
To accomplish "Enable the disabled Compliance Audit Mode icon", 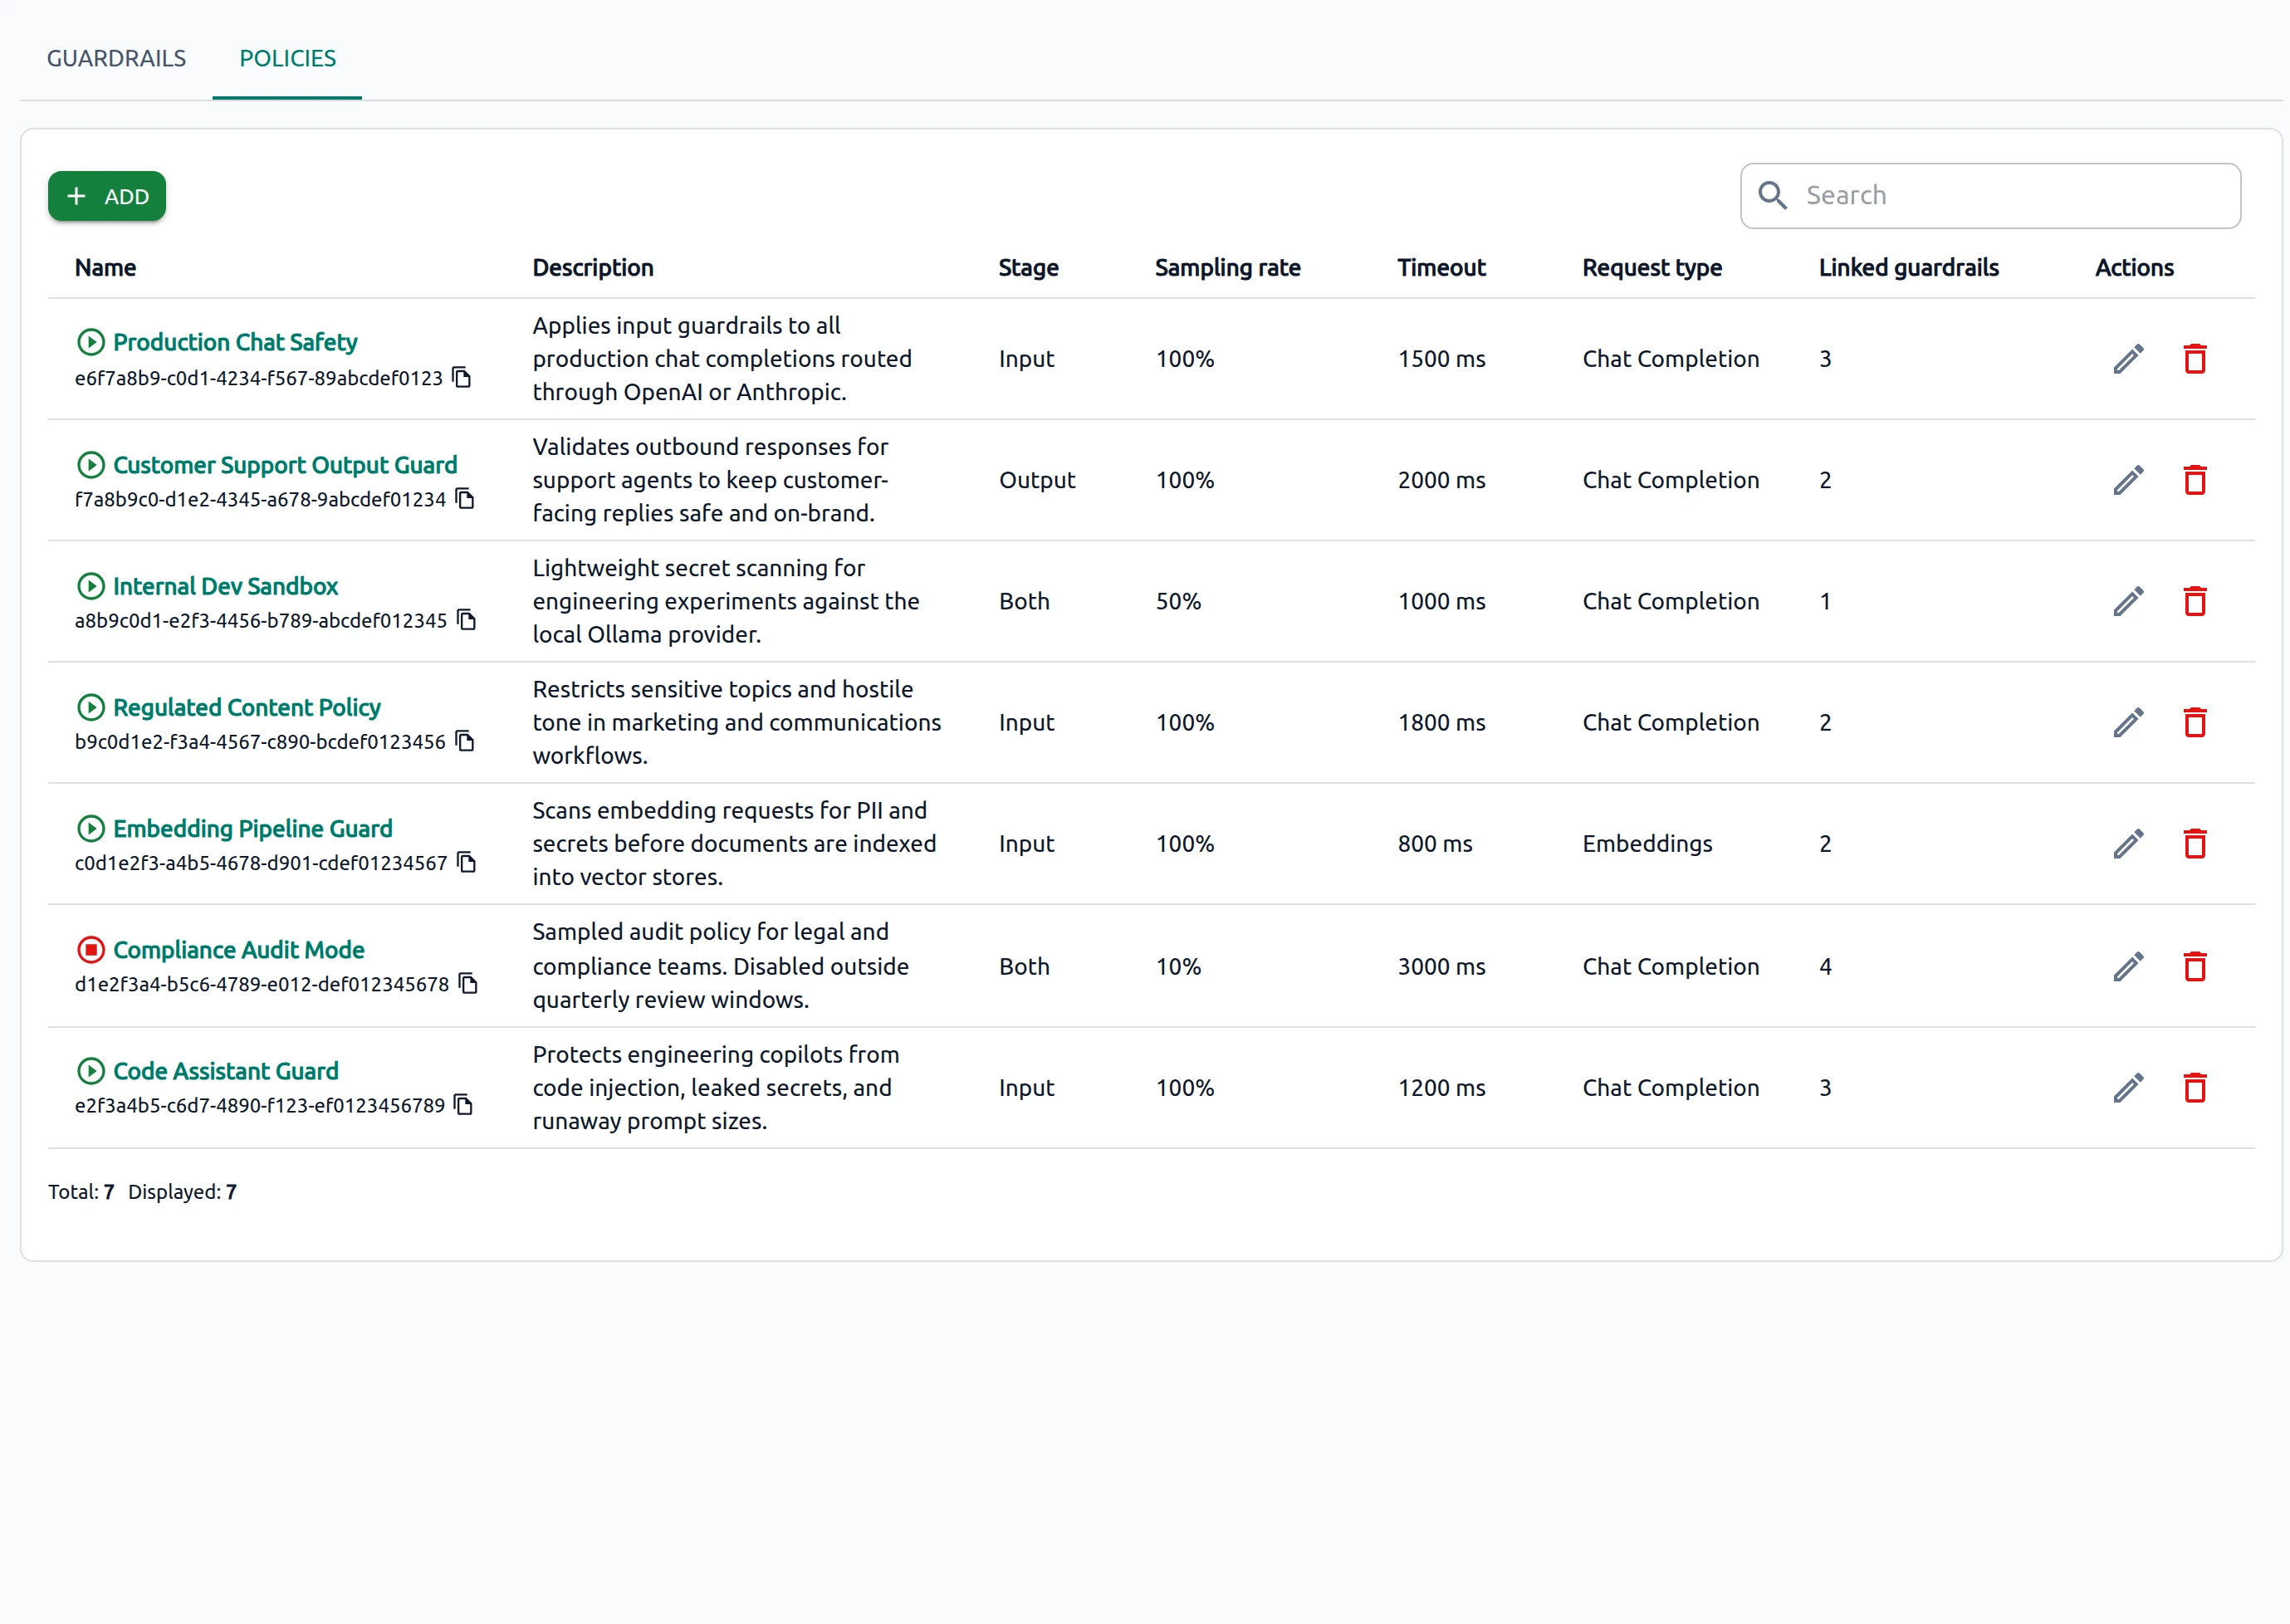I will coord(91,949).
